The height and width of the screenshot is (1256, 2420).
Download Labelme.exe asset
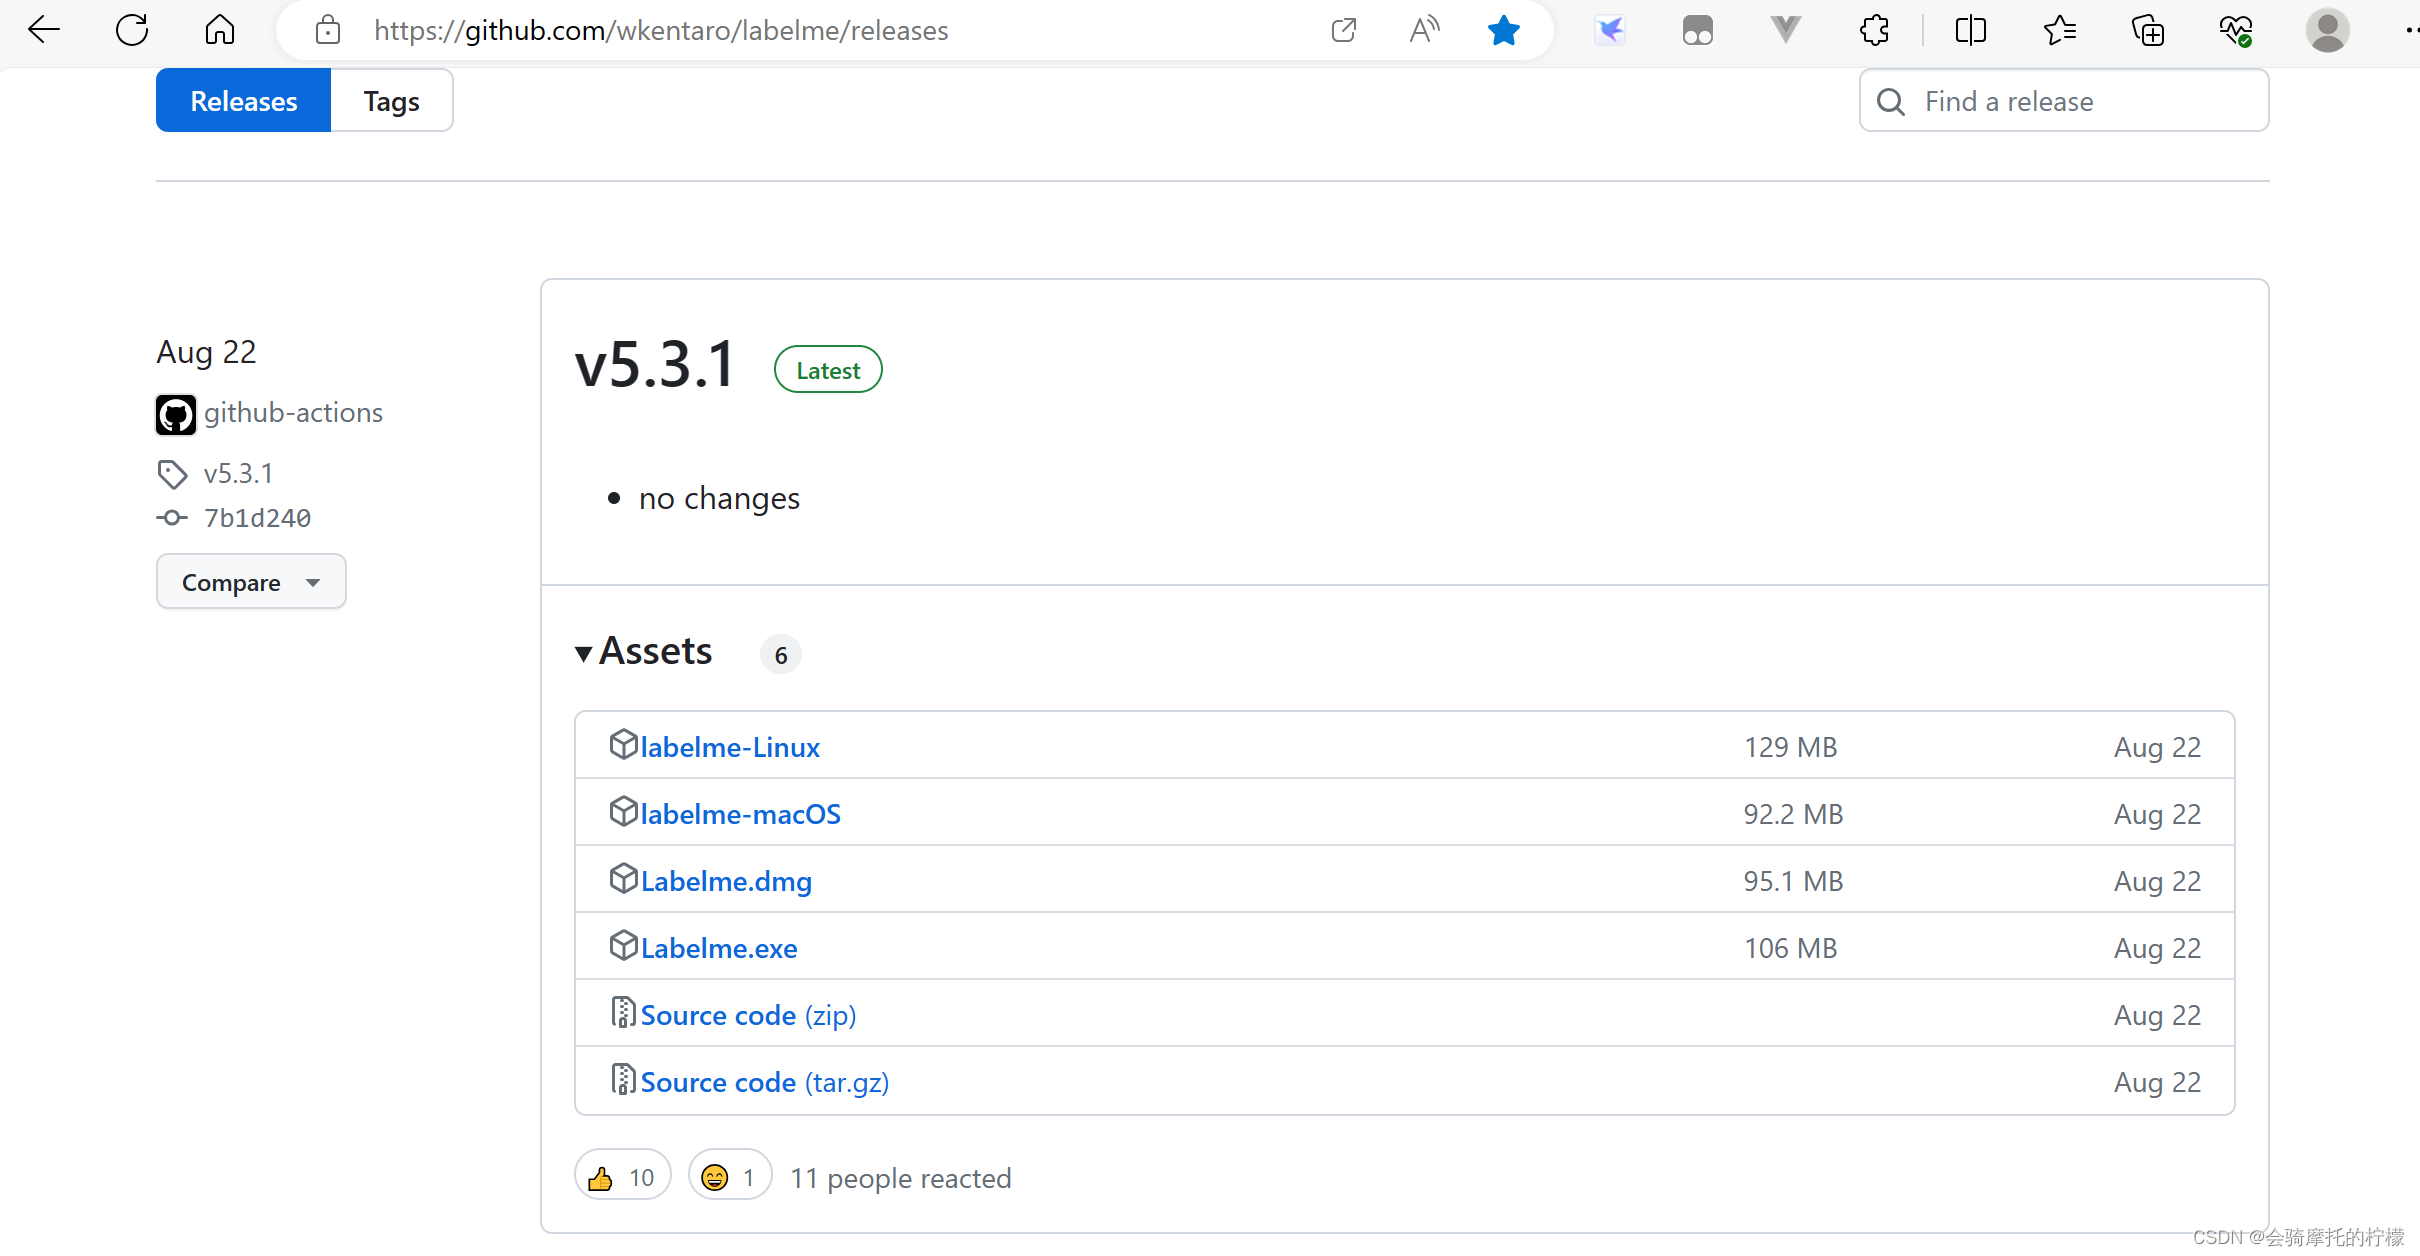[718, 948]
